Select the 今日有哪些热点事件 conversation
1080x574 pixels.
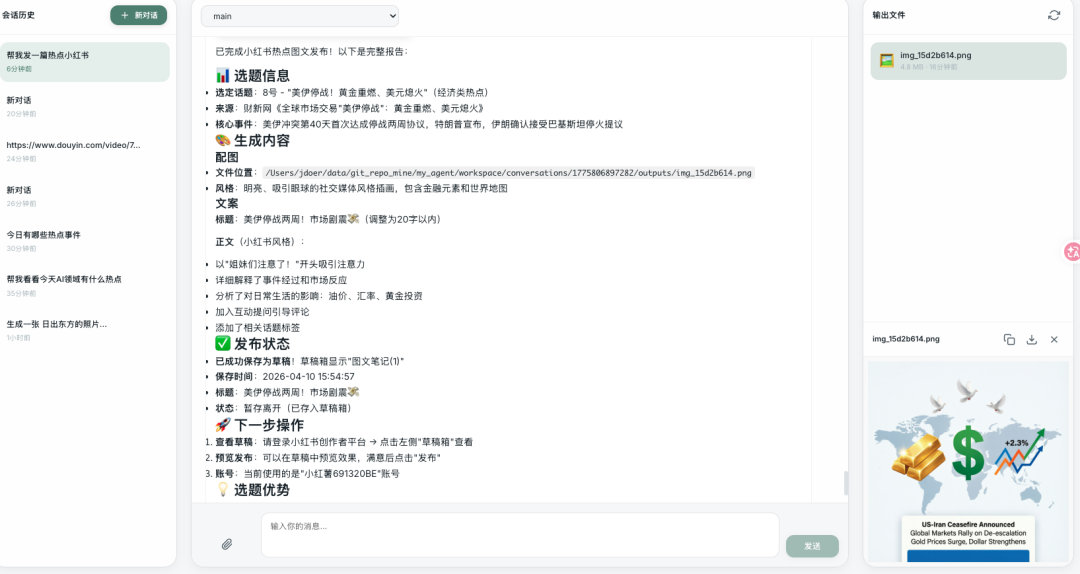84,240
